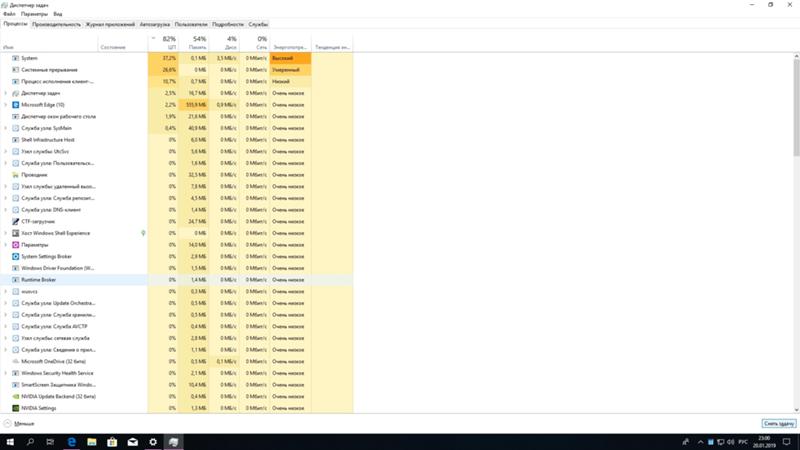Show hidden system tray icons
Screen dimensions: 800x450
point(701,442)
